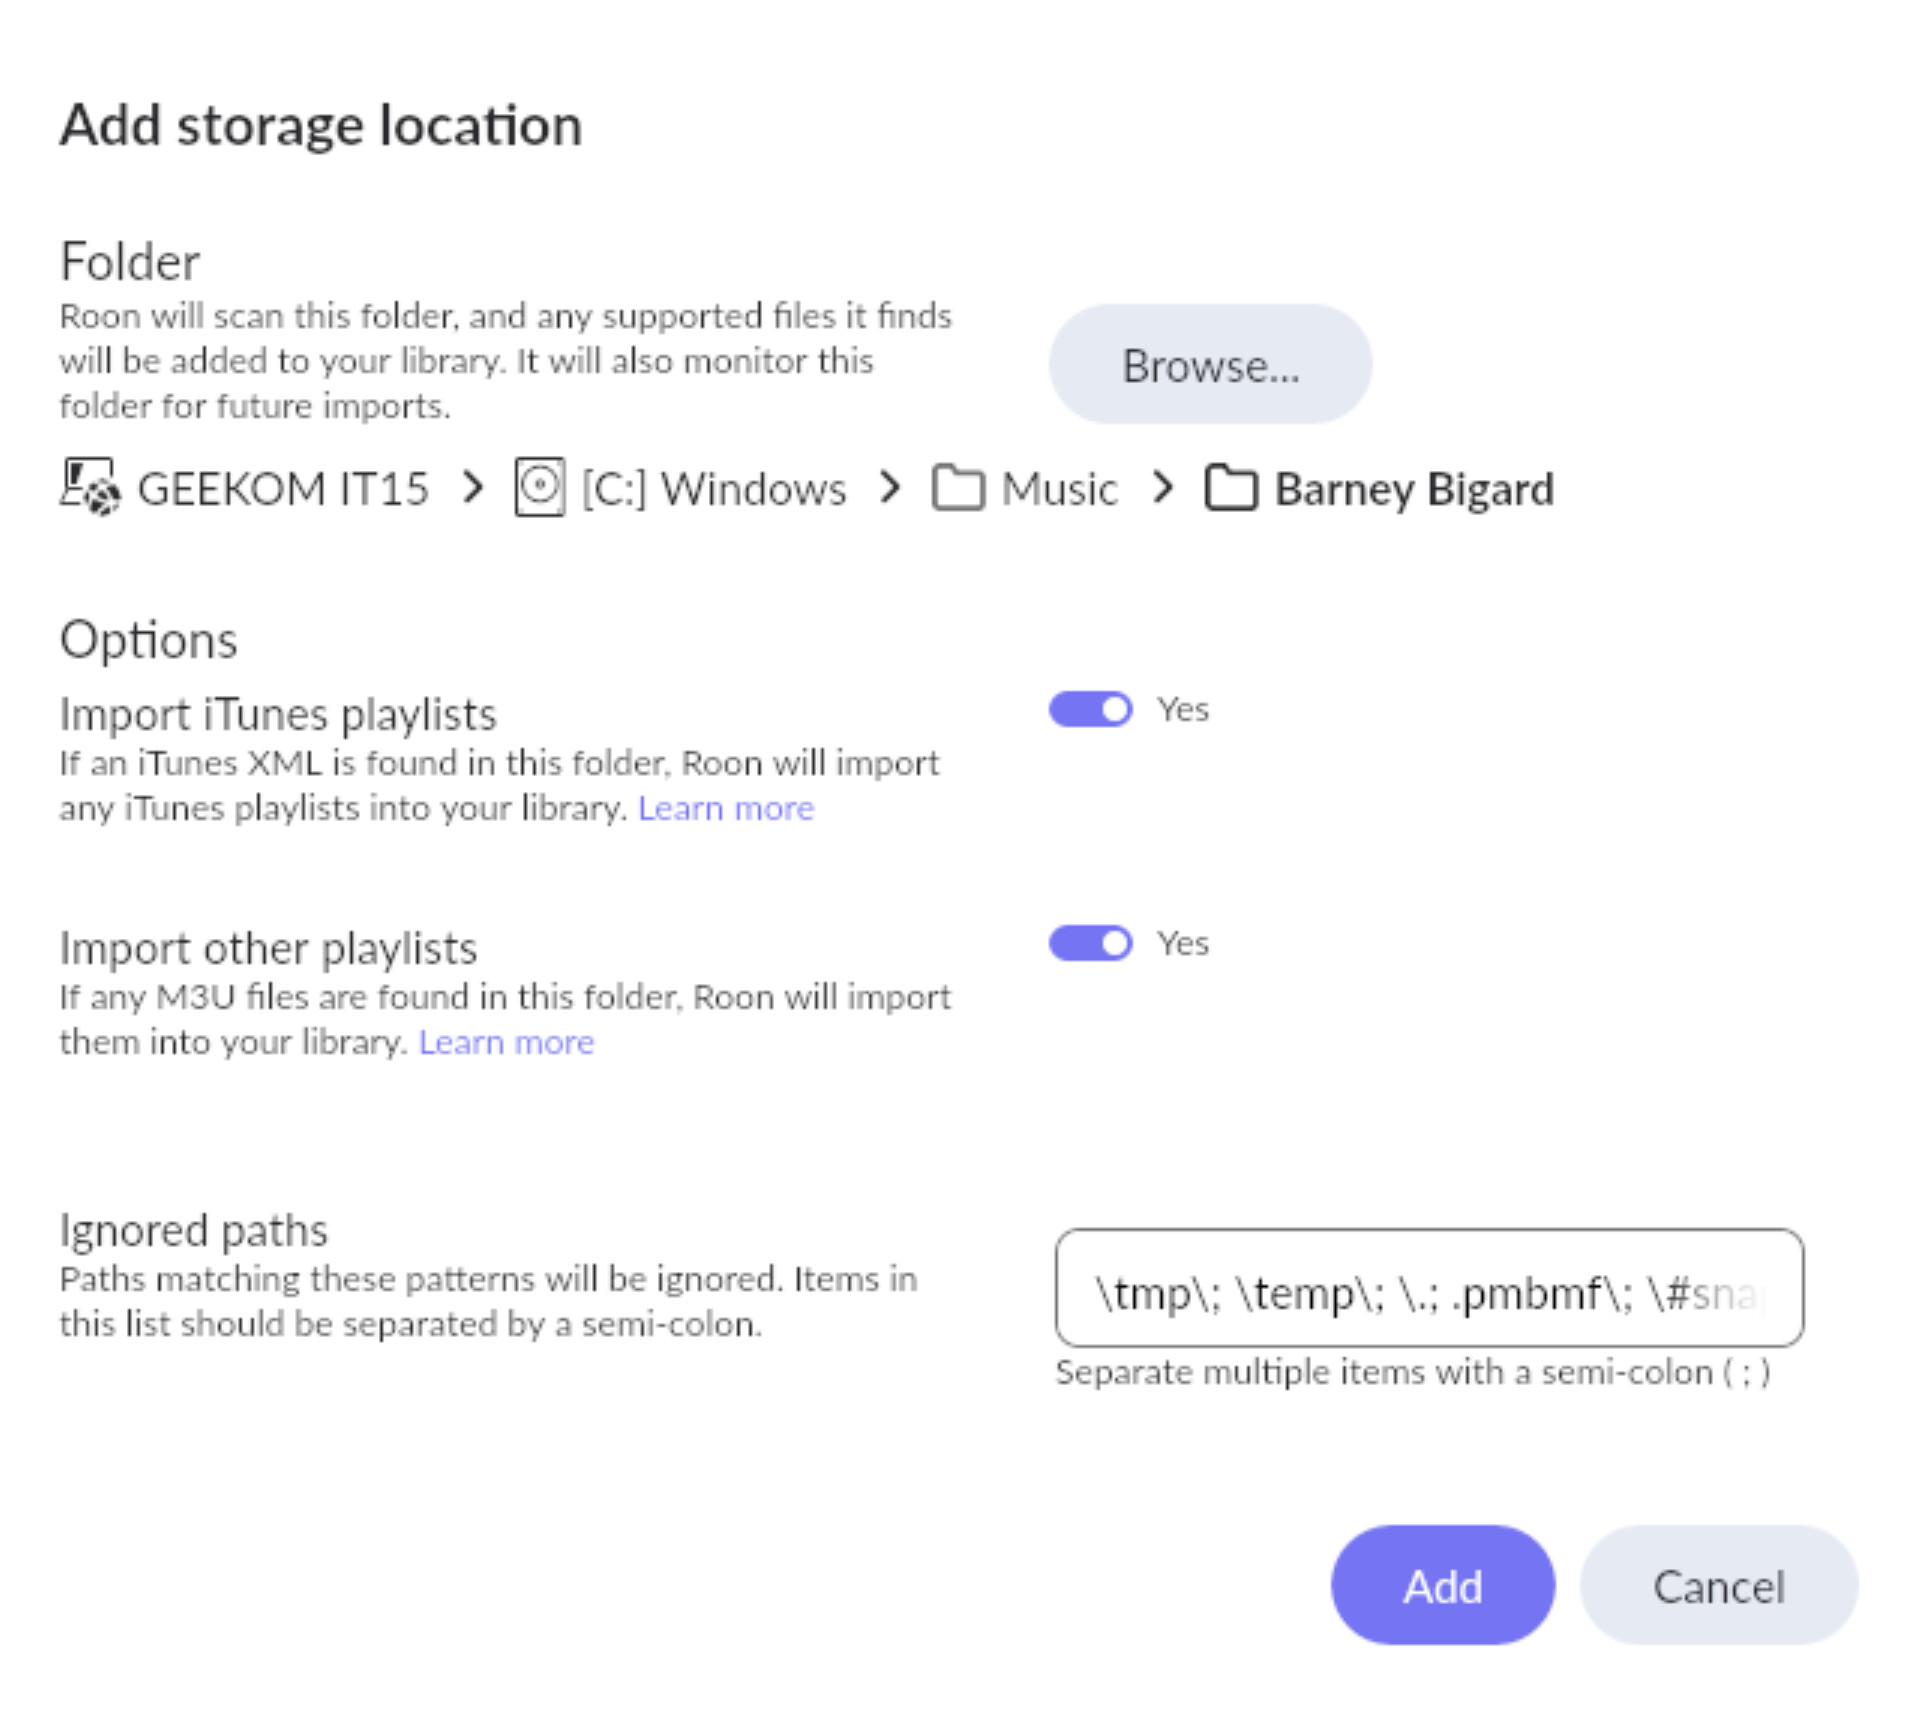This screenshot has width=1932, height=1719.
Task: Click chevron after Music breadcrumb
Action: coord(1162,488)
